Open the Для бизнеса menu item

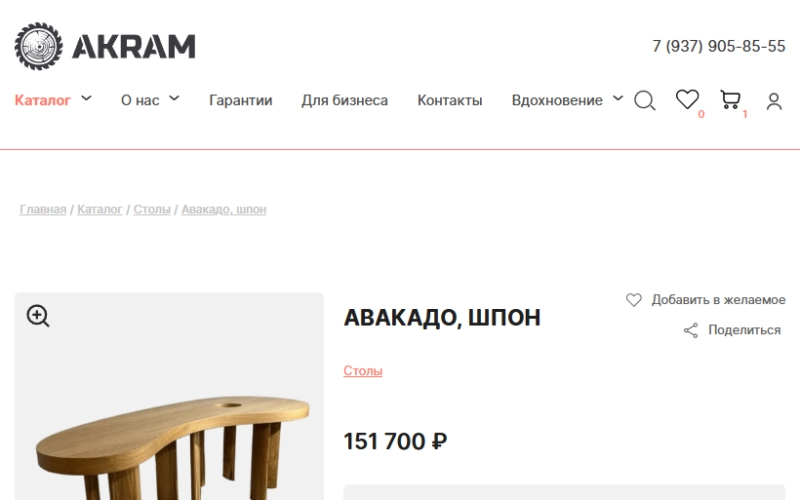point(344,101)
